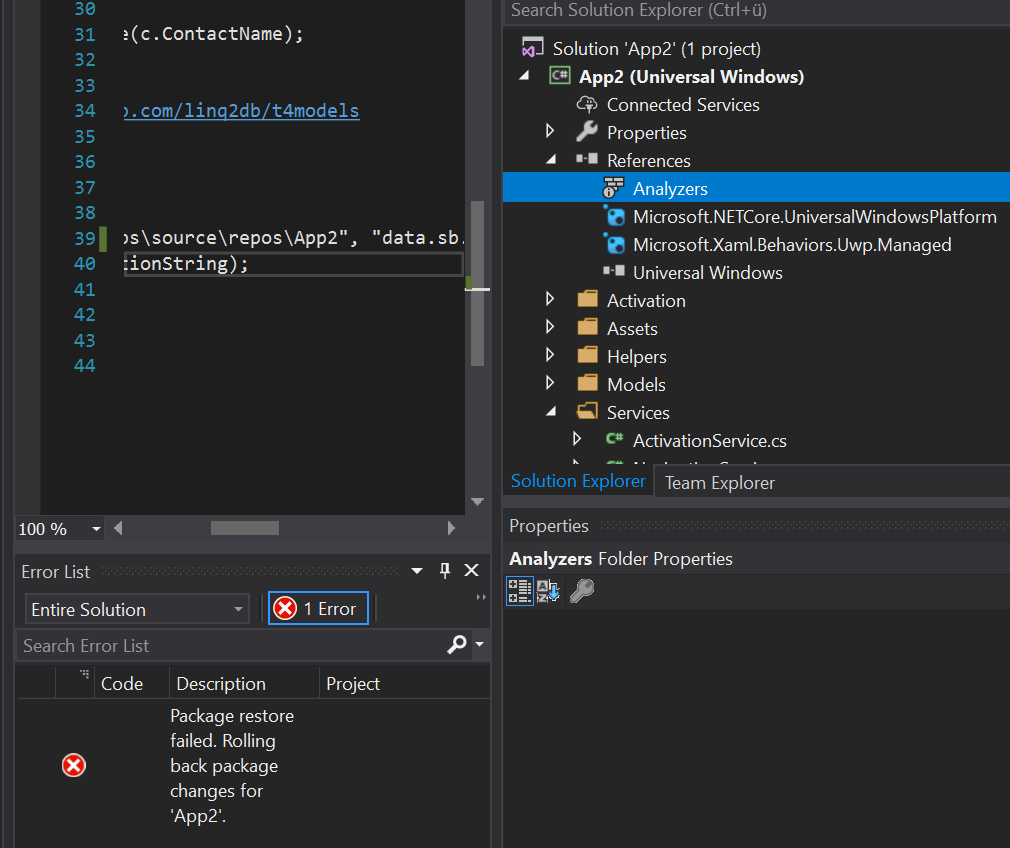This screenshot has height=848, width=1010.
Task: Open Property Pages via wrench icon
Action: 582,591
